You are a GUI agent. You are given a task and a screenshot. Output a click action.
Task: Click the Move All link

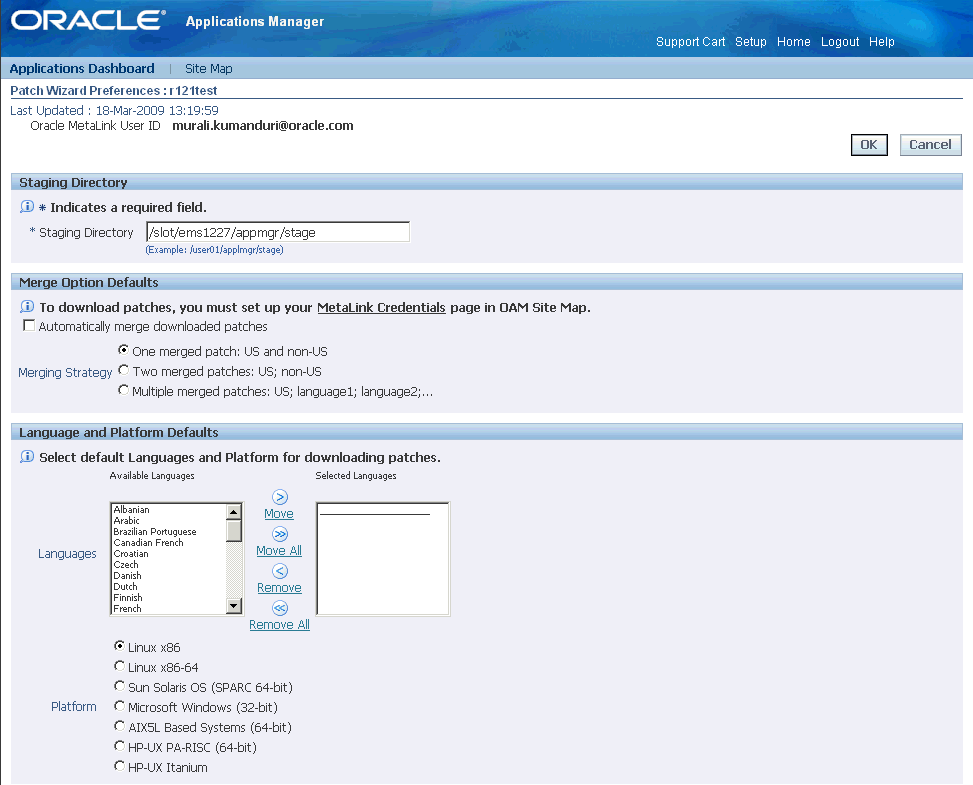279,550
